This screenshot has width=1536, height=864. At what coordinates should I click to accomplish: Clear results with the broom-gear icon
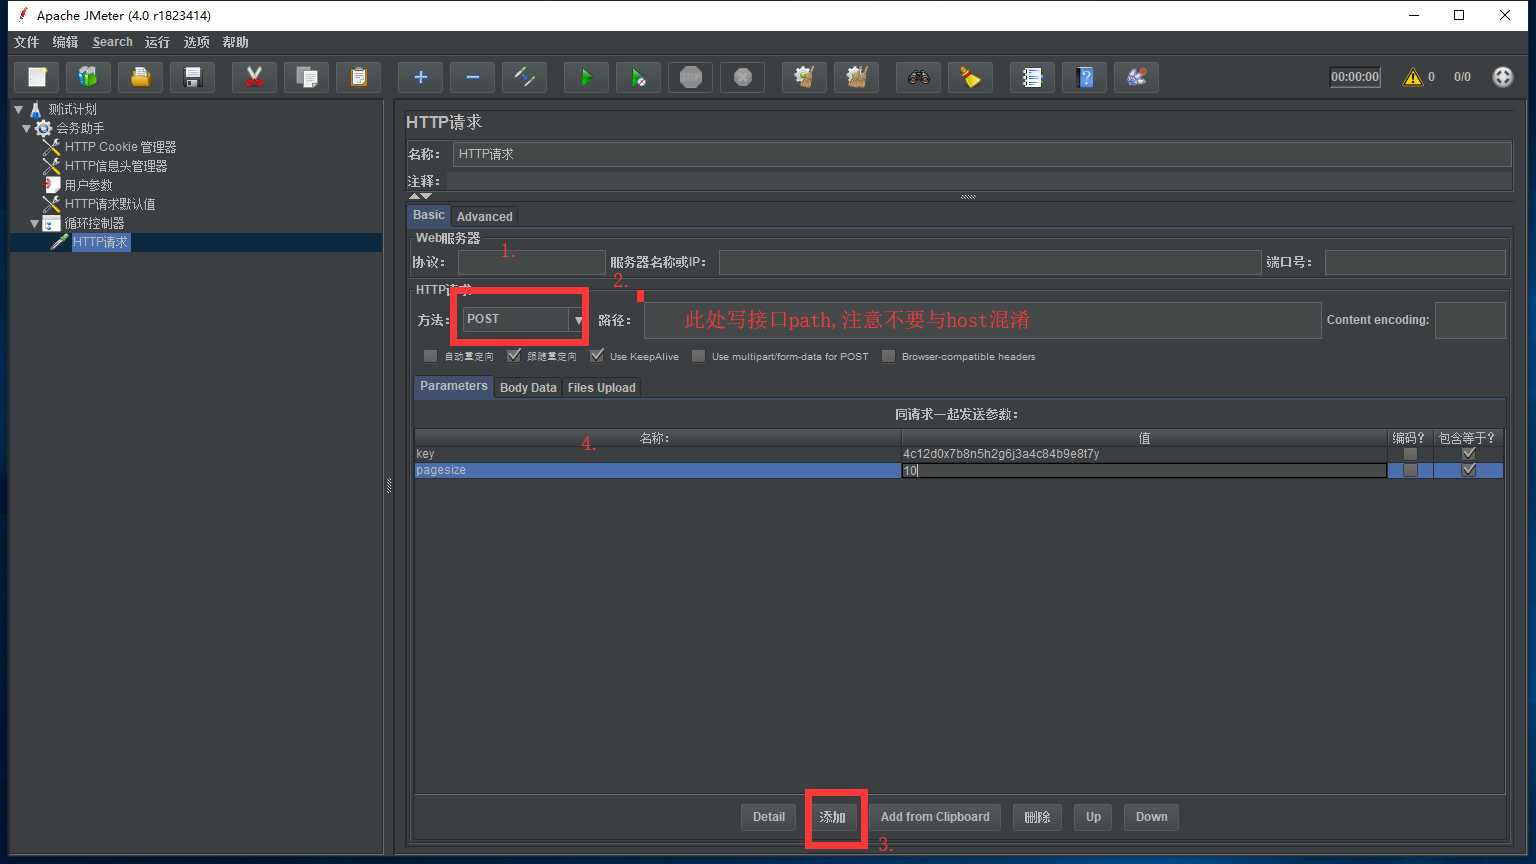[x=804, y=77]
